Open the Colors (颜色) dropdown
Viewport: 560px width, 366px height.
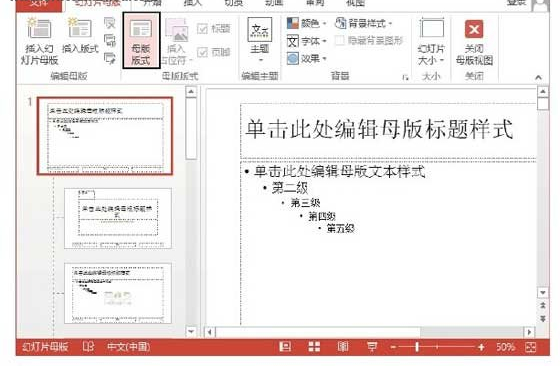pyautogui.click(x=306, y=24)
